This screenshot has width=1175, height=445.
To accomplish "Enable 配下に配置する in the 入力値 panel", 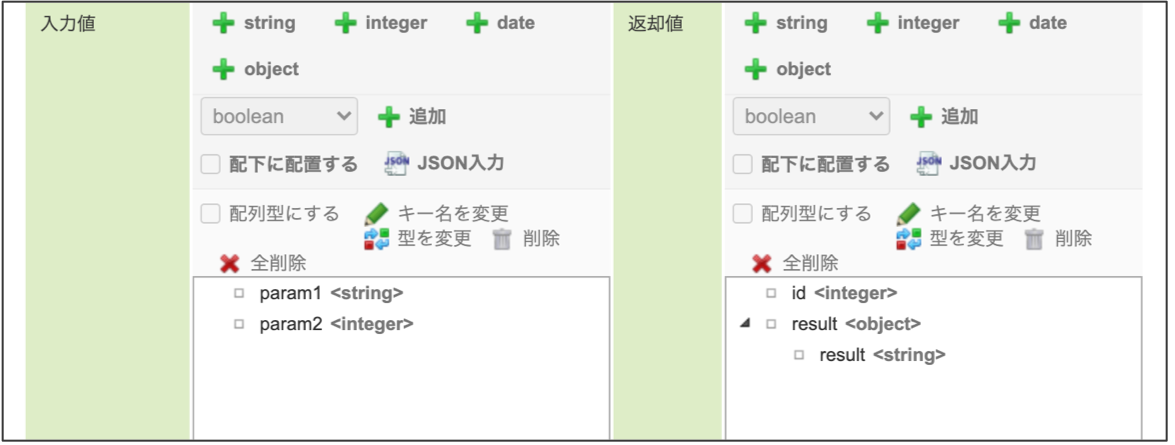I will [211, 165].
